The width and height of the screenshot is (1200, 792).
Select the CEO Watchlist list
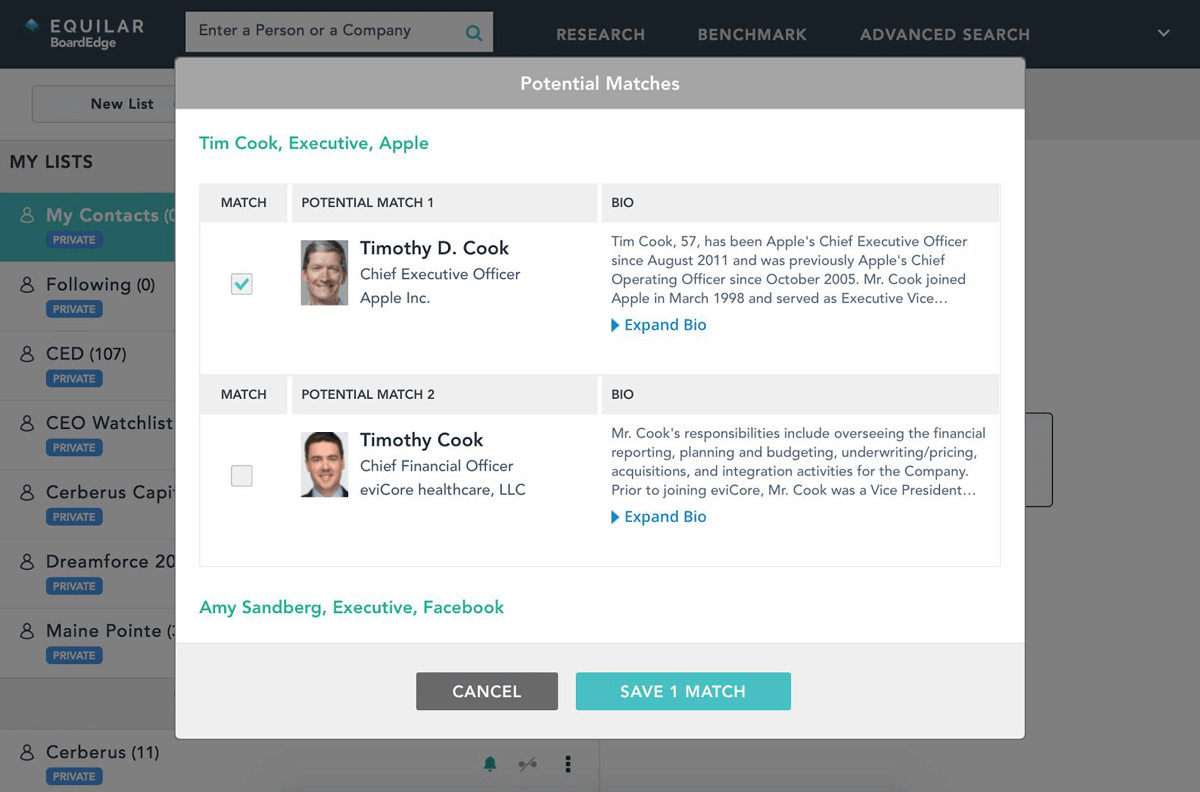coord(88,435)
